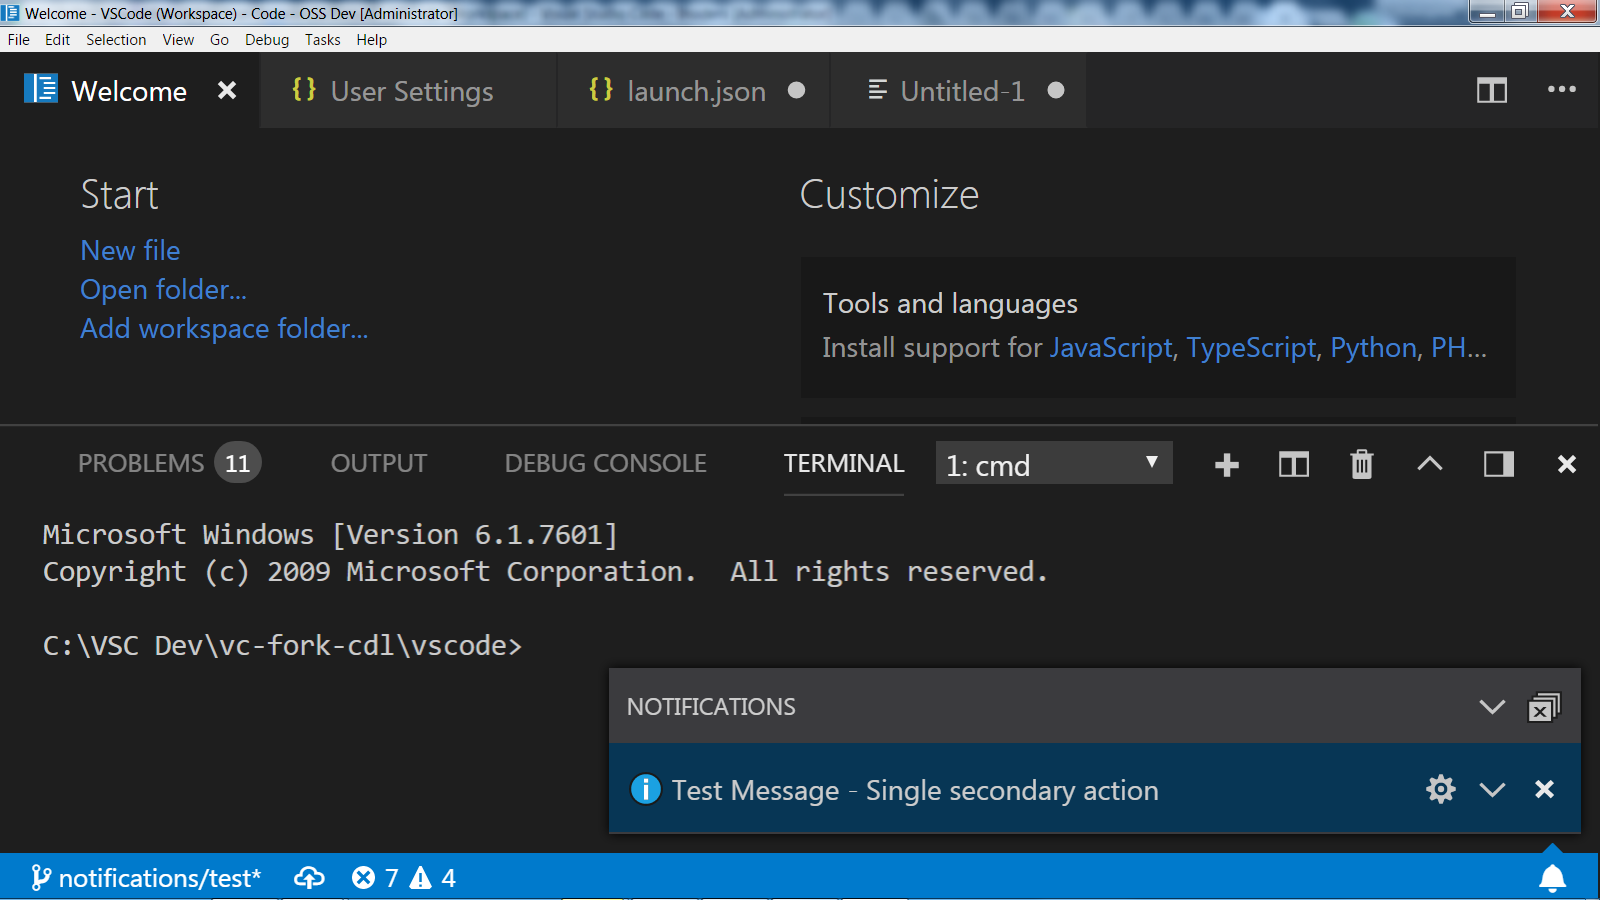Open the Debug menu
The width and height of the screenshot is (1600, 900).
(267, 40)
